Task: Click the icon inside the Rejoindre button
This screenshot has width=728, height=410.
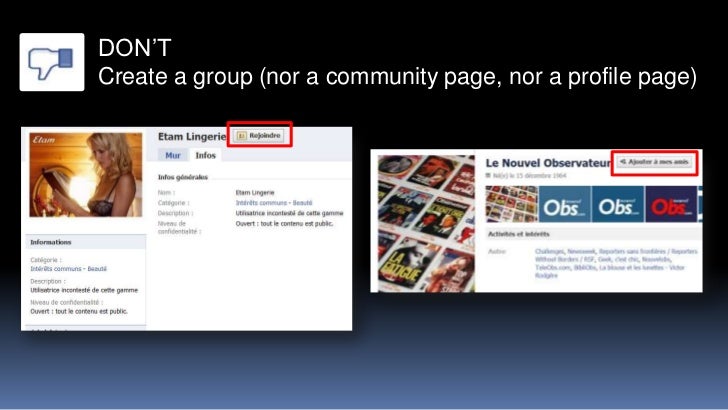Action: [x=241, y=136]
